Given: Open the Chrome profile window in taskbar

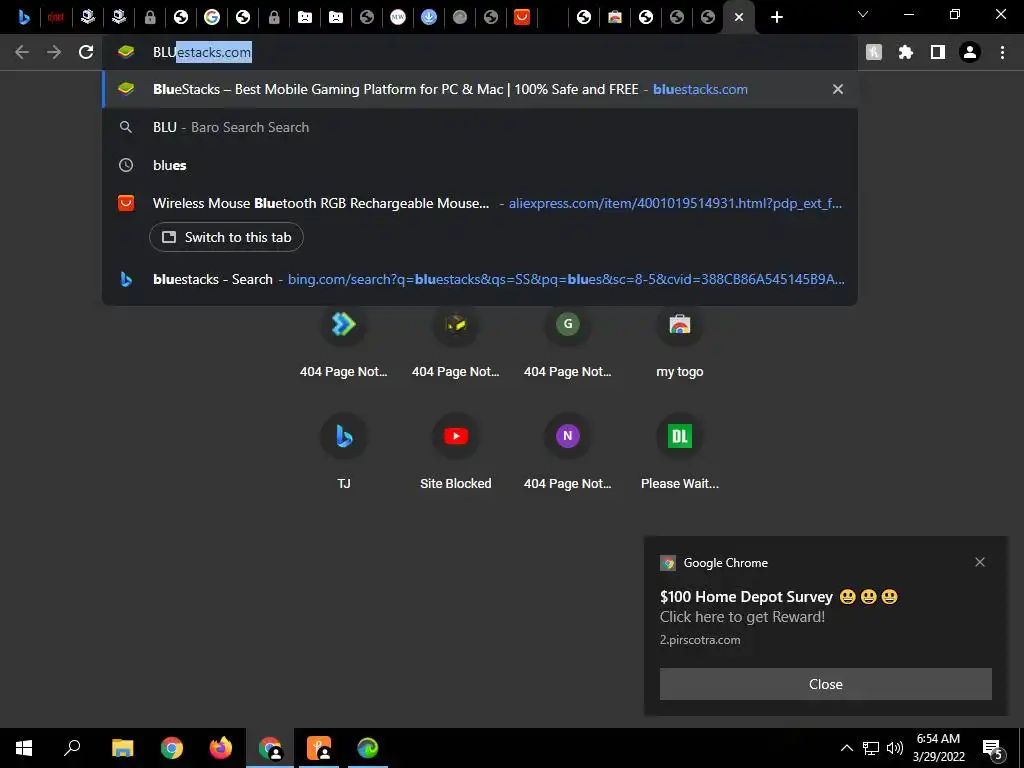Looking at the screenshot, I should (270, 748).
